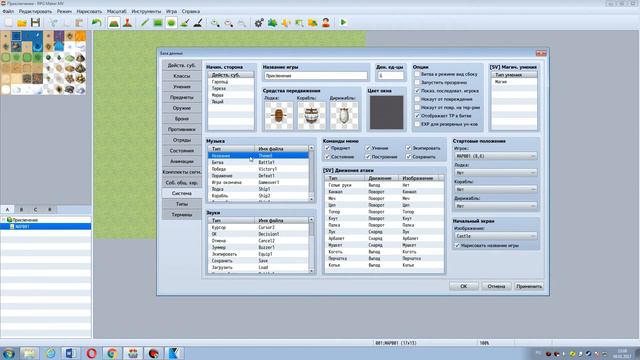This screenshot has width=640, height=360.
Task: Toggle EXP for reserve members checkbox
Action: [417, 124]
